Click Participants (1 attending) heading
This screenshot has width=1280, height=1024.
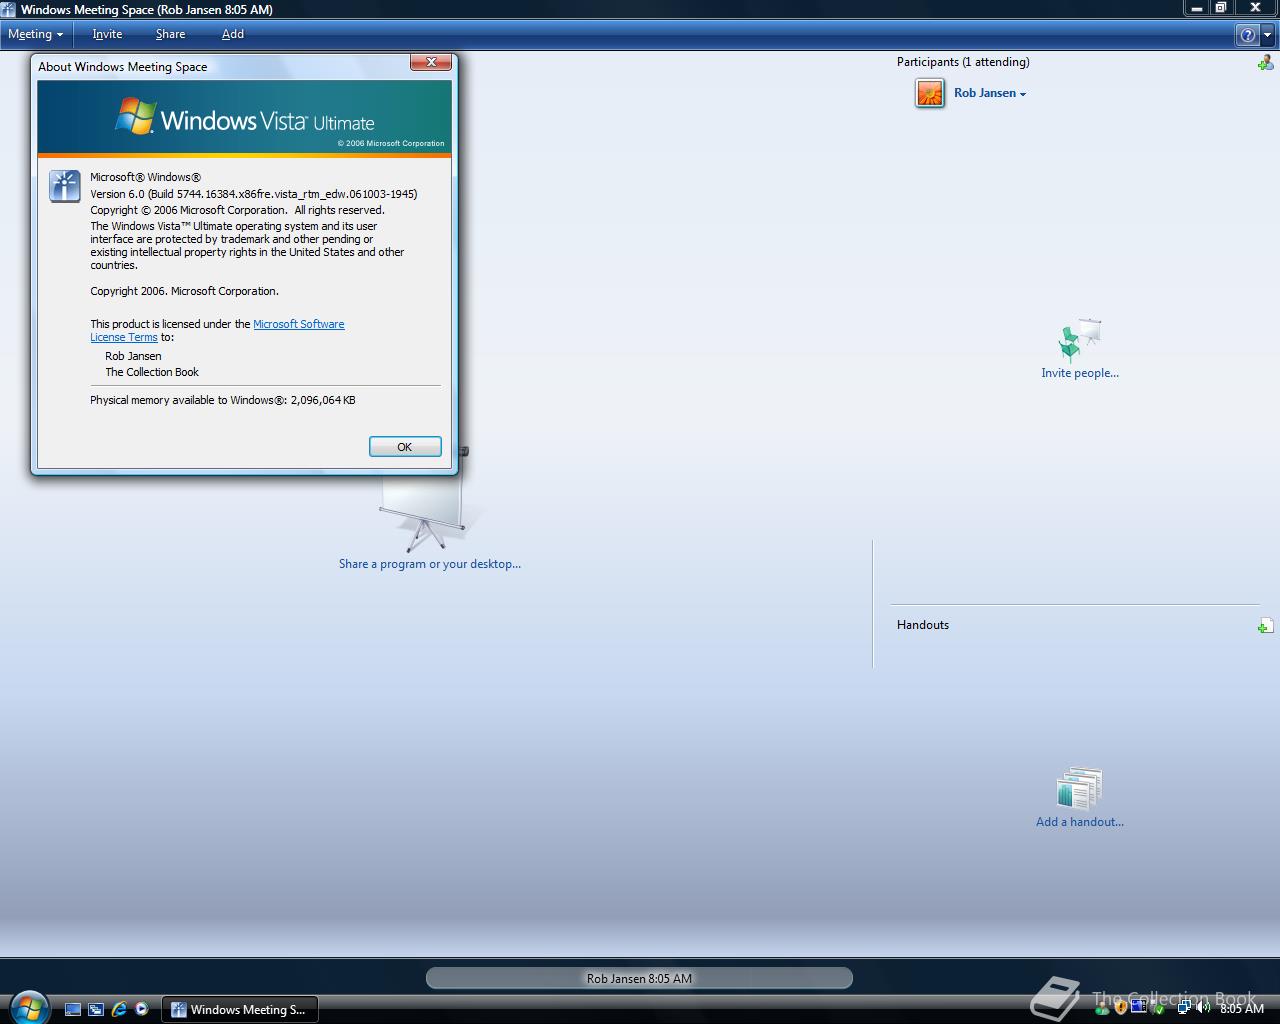963,62
